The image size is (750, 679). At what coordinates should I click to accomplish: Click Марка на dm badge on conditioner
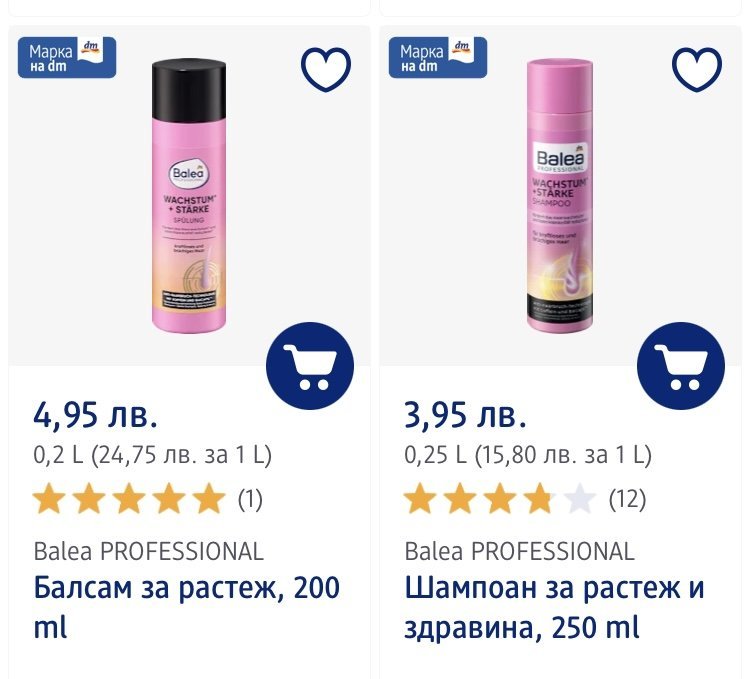(67, 57)
